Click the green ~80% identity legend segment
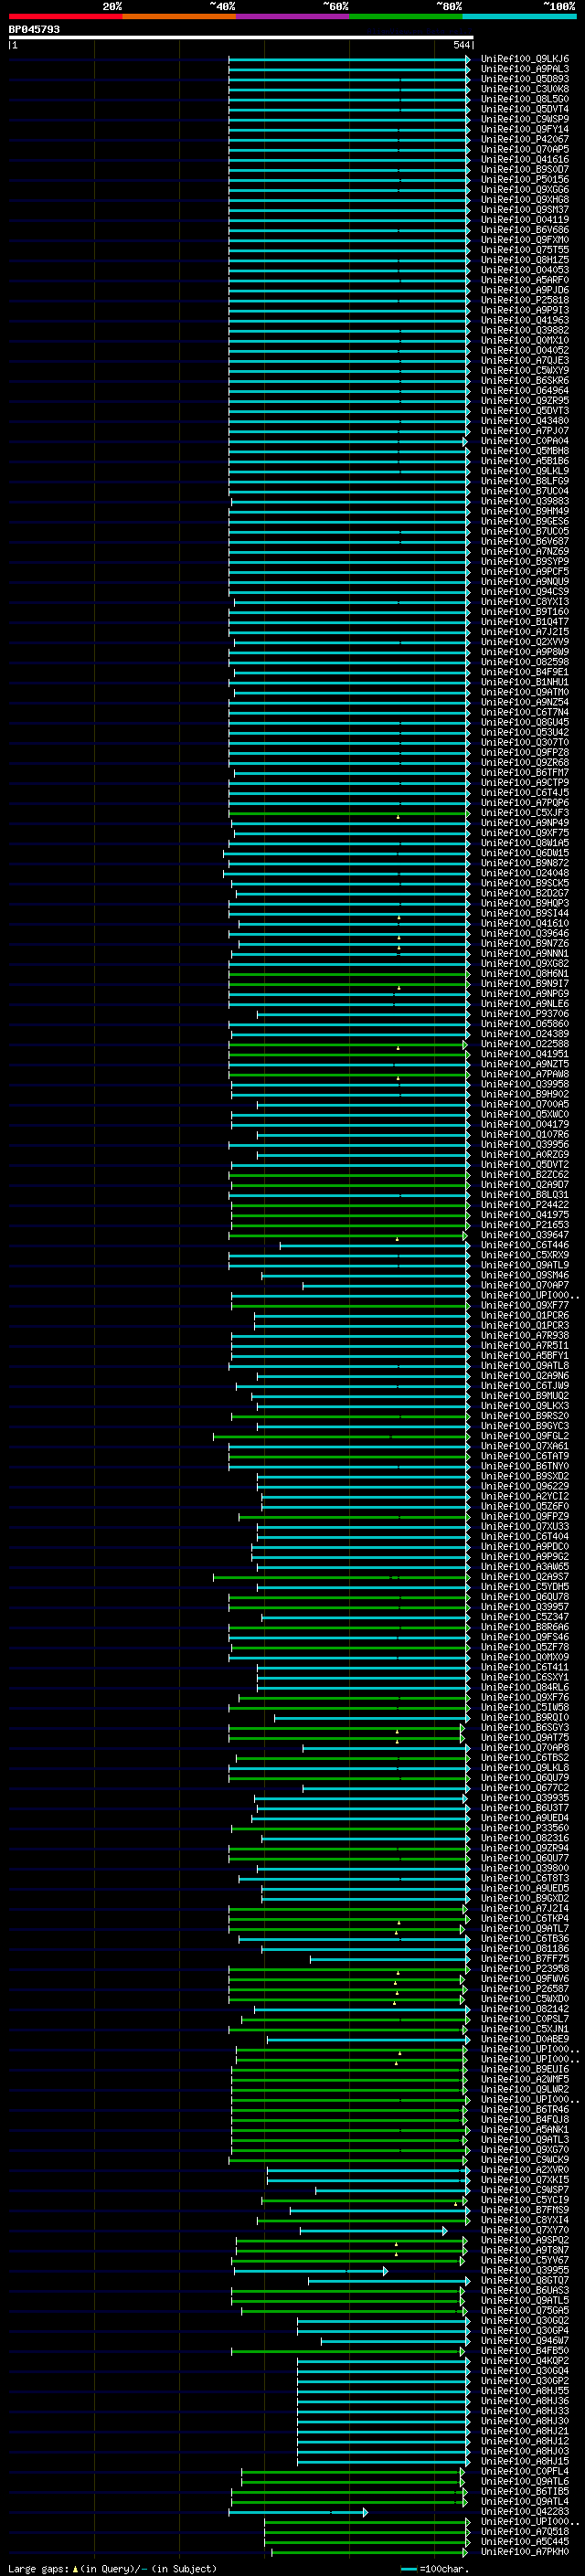 [405, 16]
